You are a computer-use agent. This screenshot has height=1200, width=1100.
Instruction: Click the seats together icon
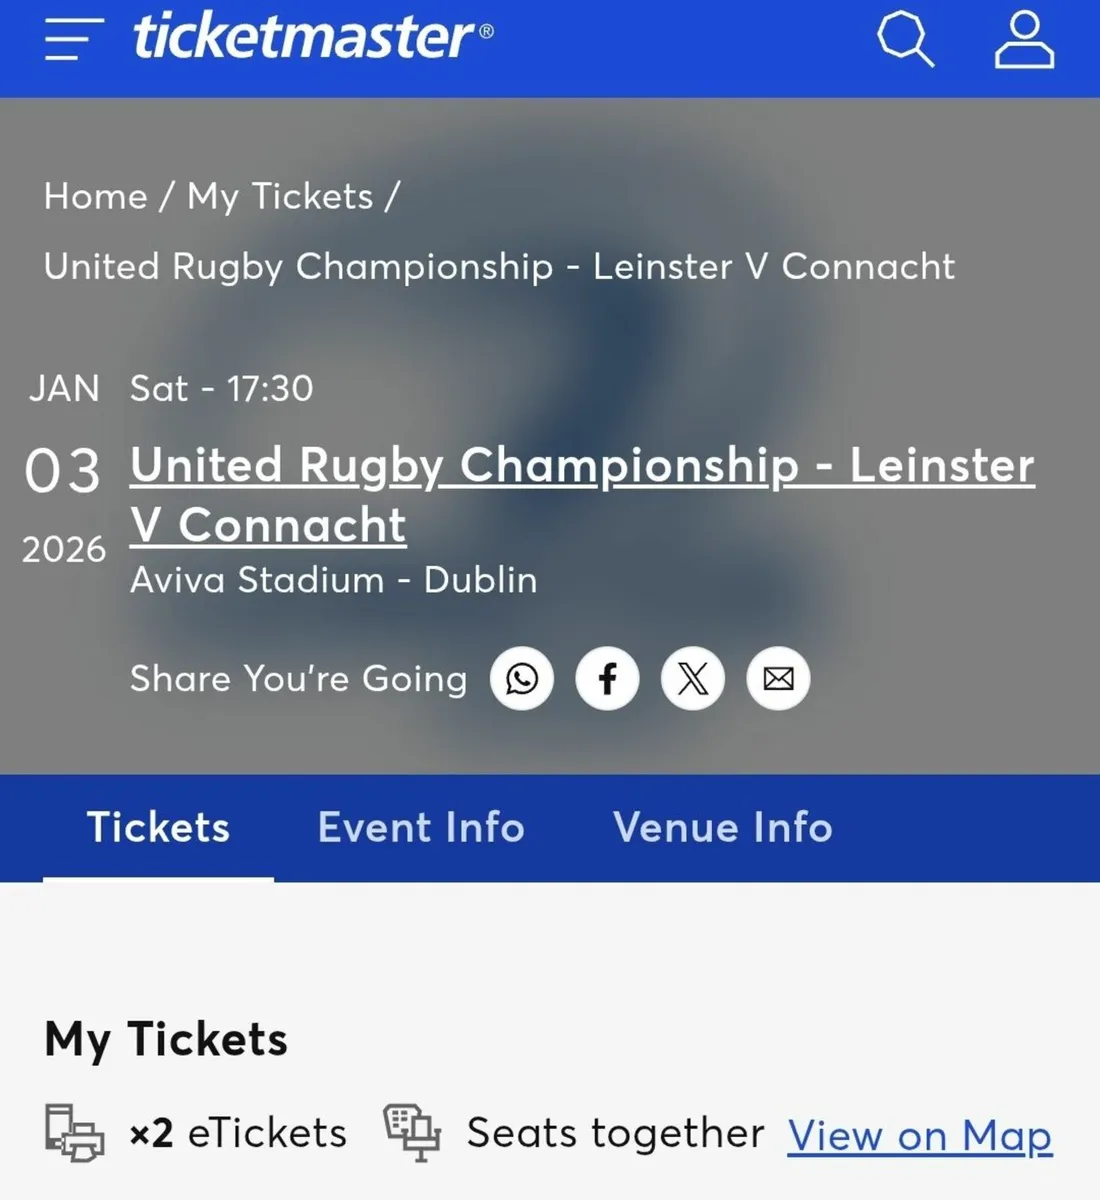pos(412,1131)
